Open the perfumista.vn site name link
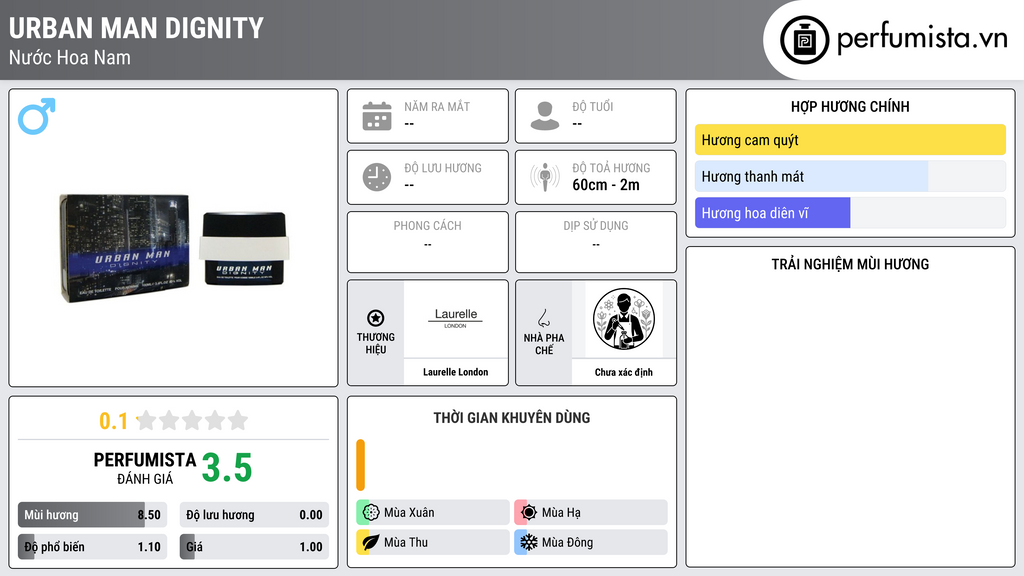The width and height of the screenshot is (1024, 576). coord(922,38)
